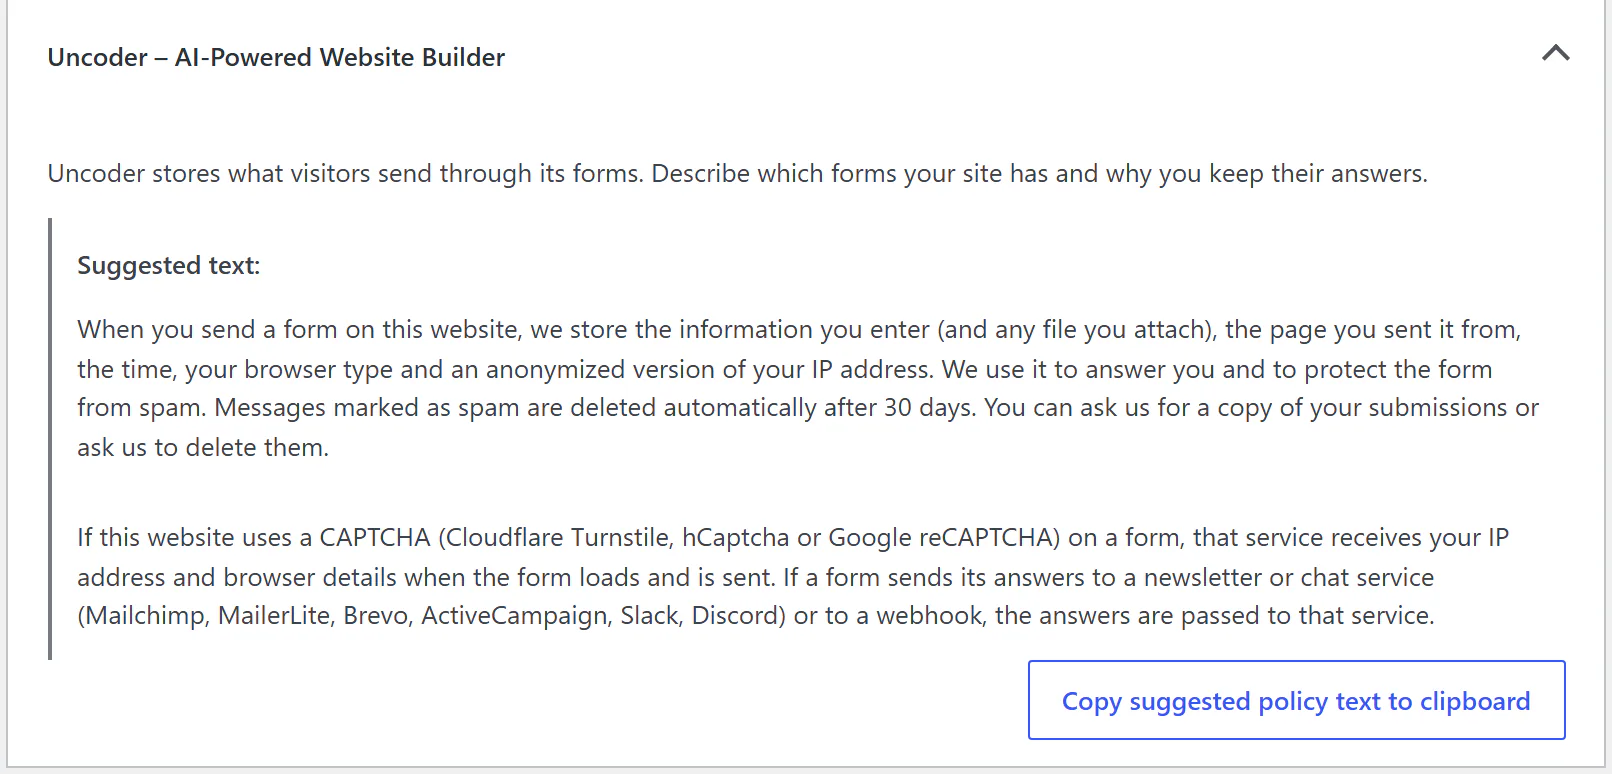Screen dimensions: 1612x774
Task: Click "ask us to delete them." line
Action: (x=203, y=448)
